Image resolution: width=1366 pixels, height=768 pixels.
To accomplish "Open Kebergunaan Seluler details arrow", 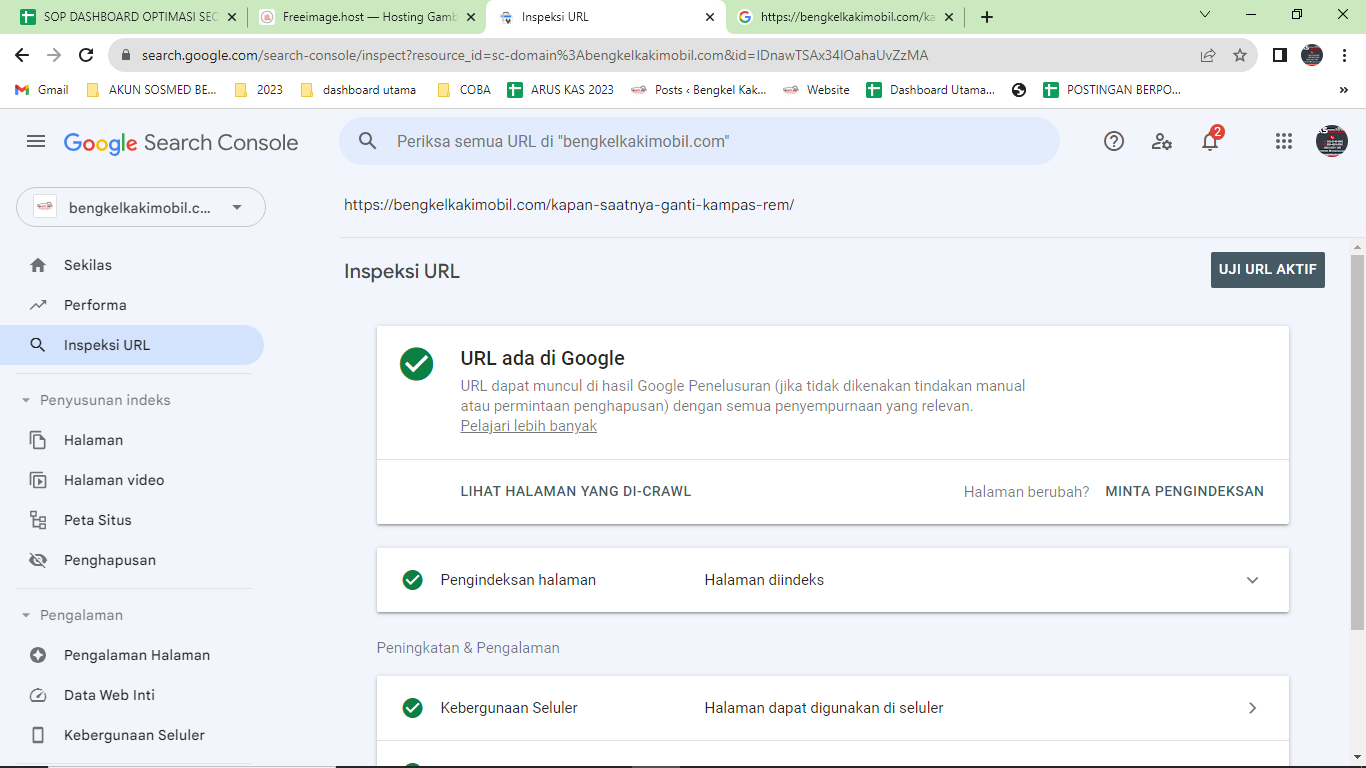I will pyautogui.click(x=1252, y=708).
